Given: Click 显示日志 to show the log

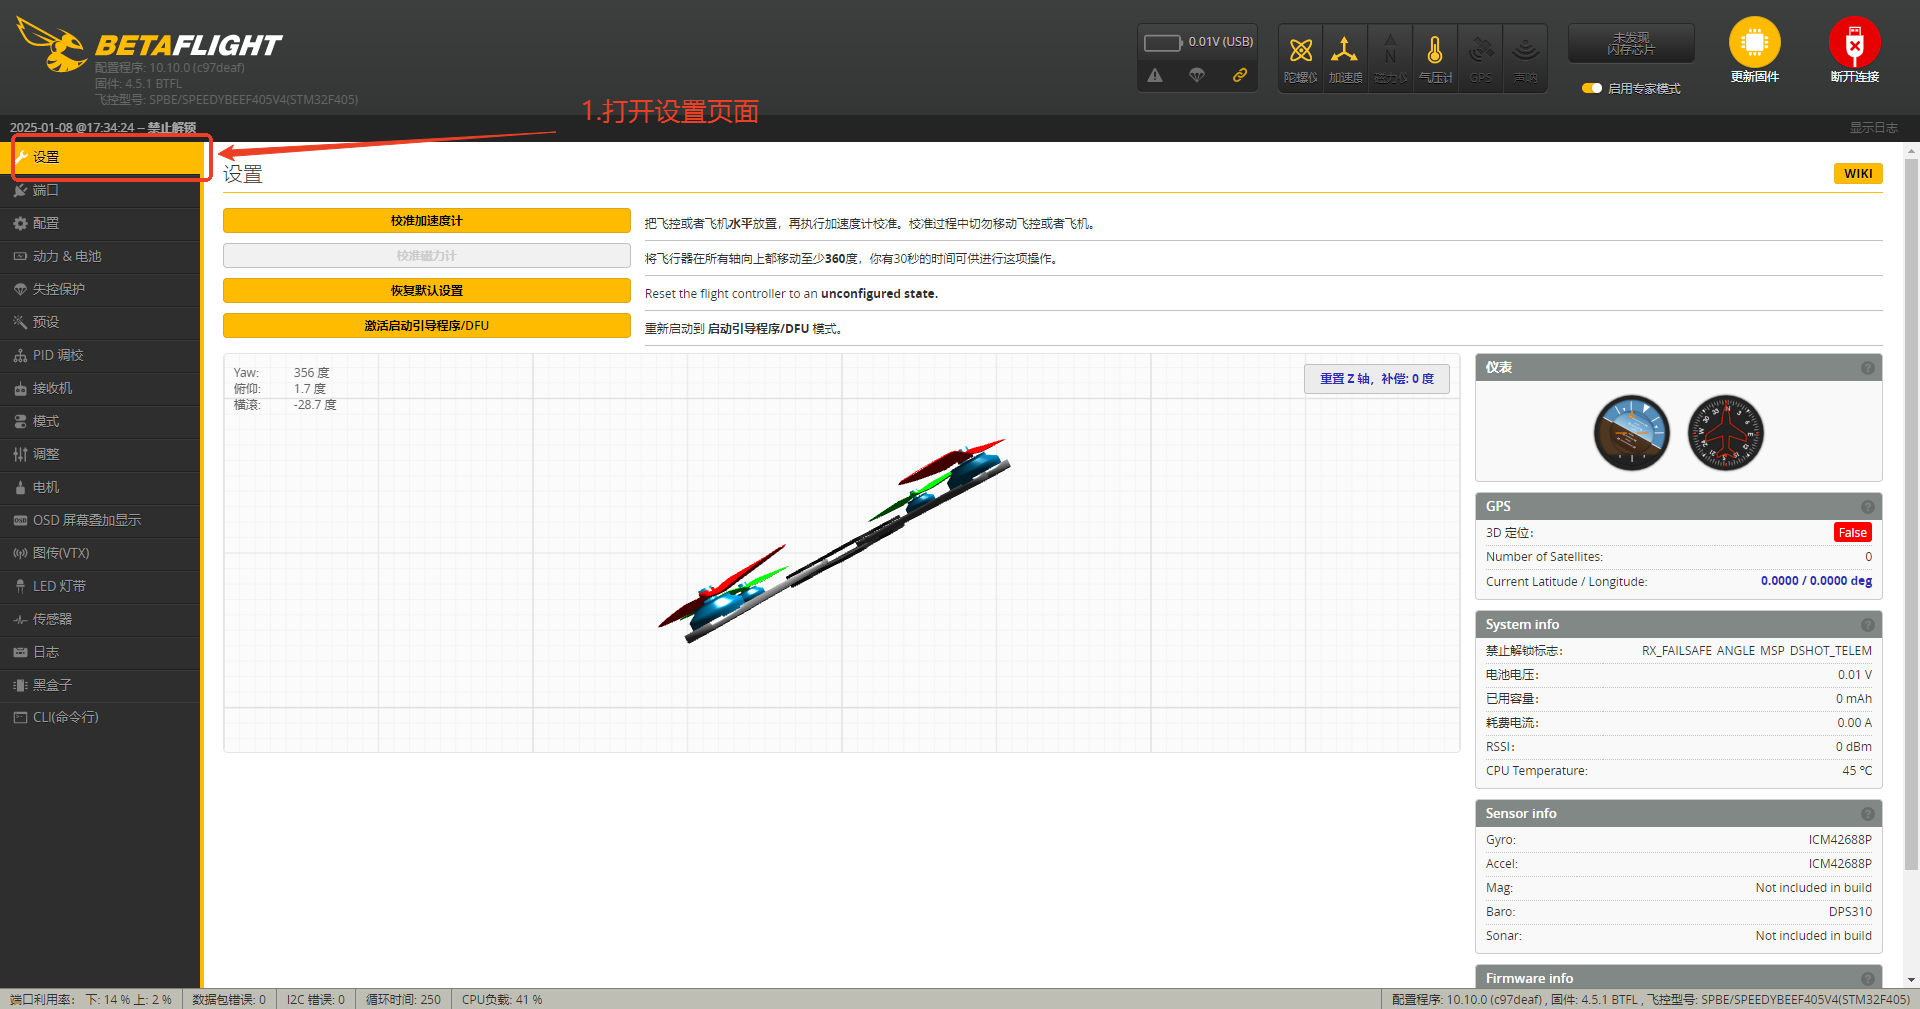Looking at the screenshot, I should 1873,128.
